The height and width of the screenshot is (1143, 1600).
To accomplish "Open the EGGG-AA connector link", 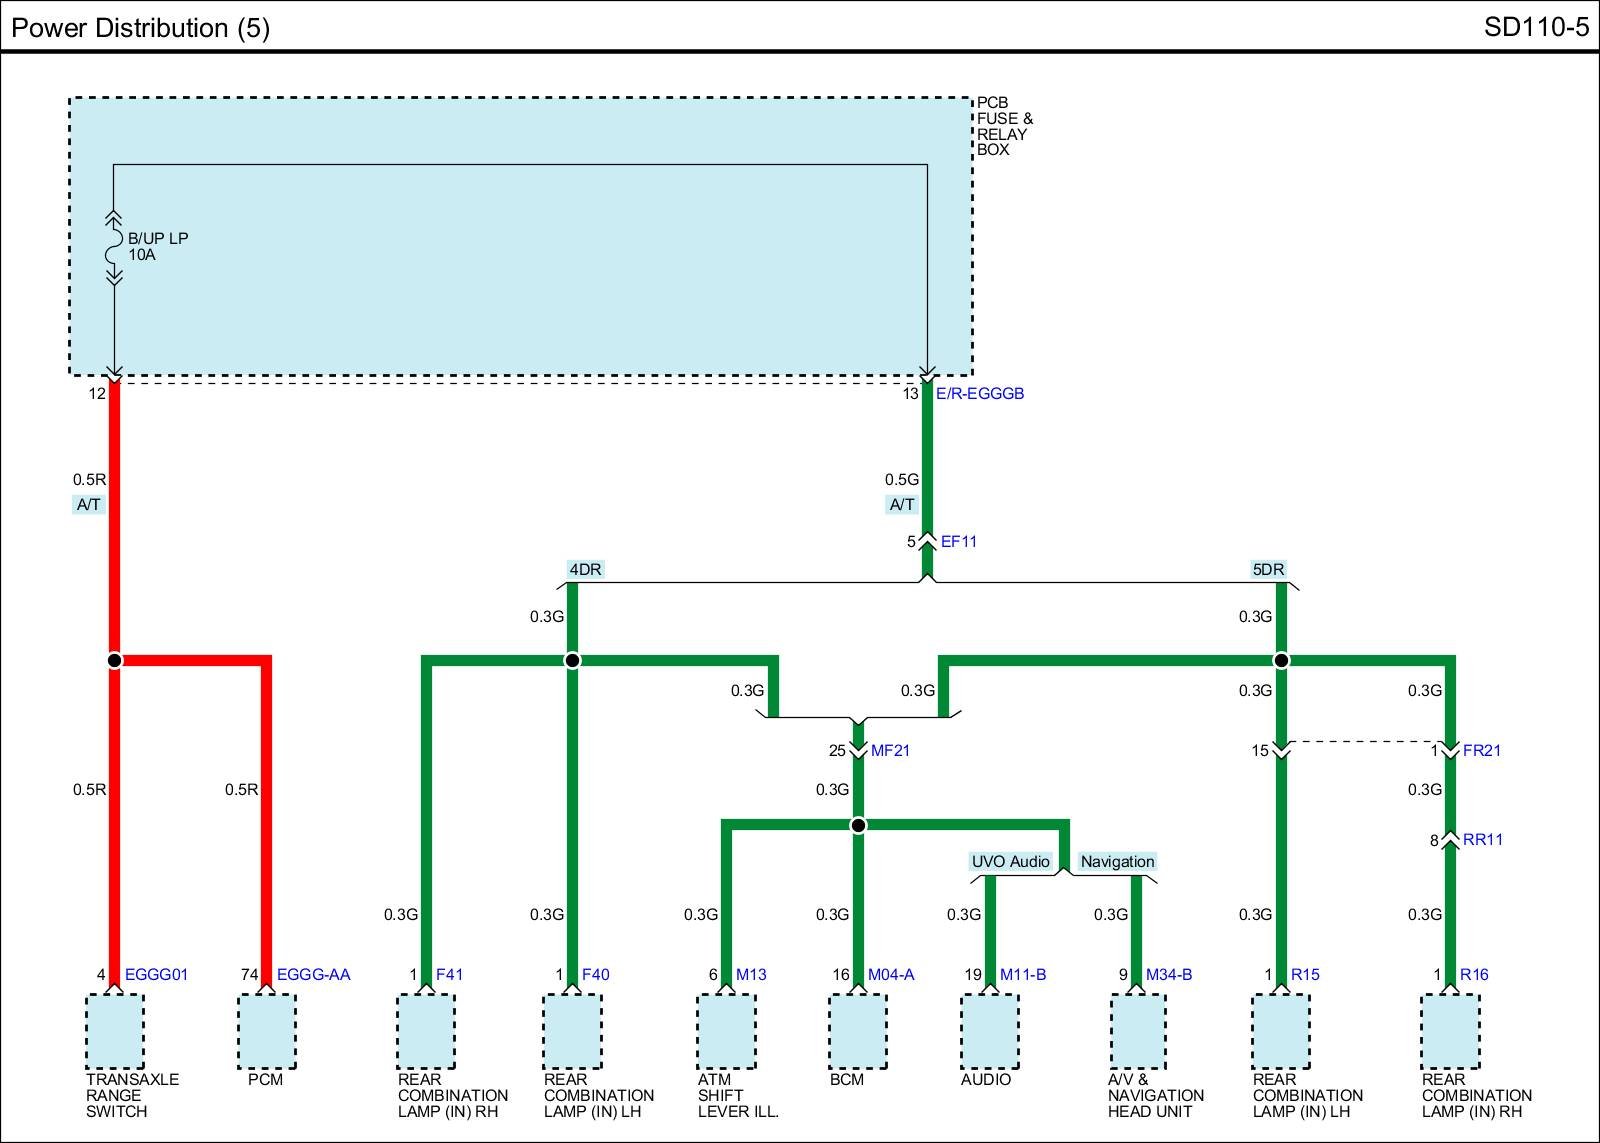I will 313,975.
